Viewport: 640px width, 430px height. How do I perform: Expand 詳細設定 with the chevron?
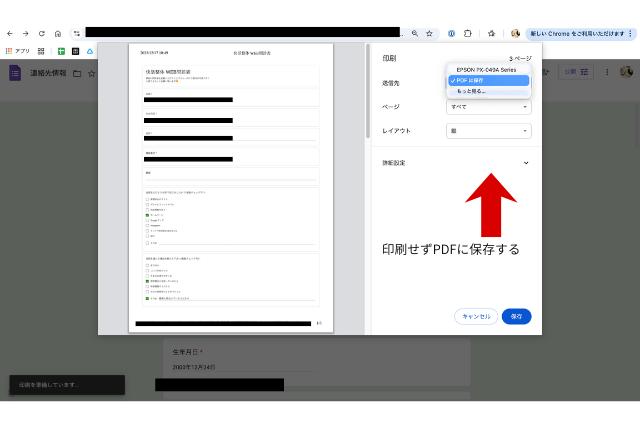pos(526,163)
